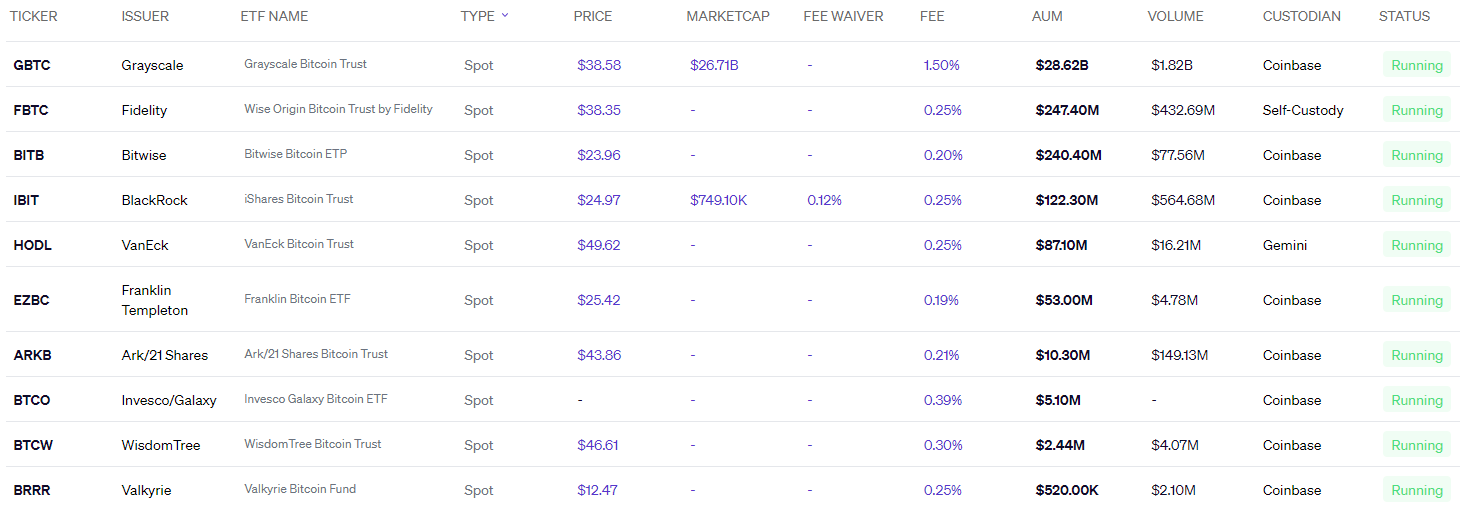The width and height of the screenshot is (1482, 511).
Task: Click Running status badge for BRRR
Action: click(1416, 490)
